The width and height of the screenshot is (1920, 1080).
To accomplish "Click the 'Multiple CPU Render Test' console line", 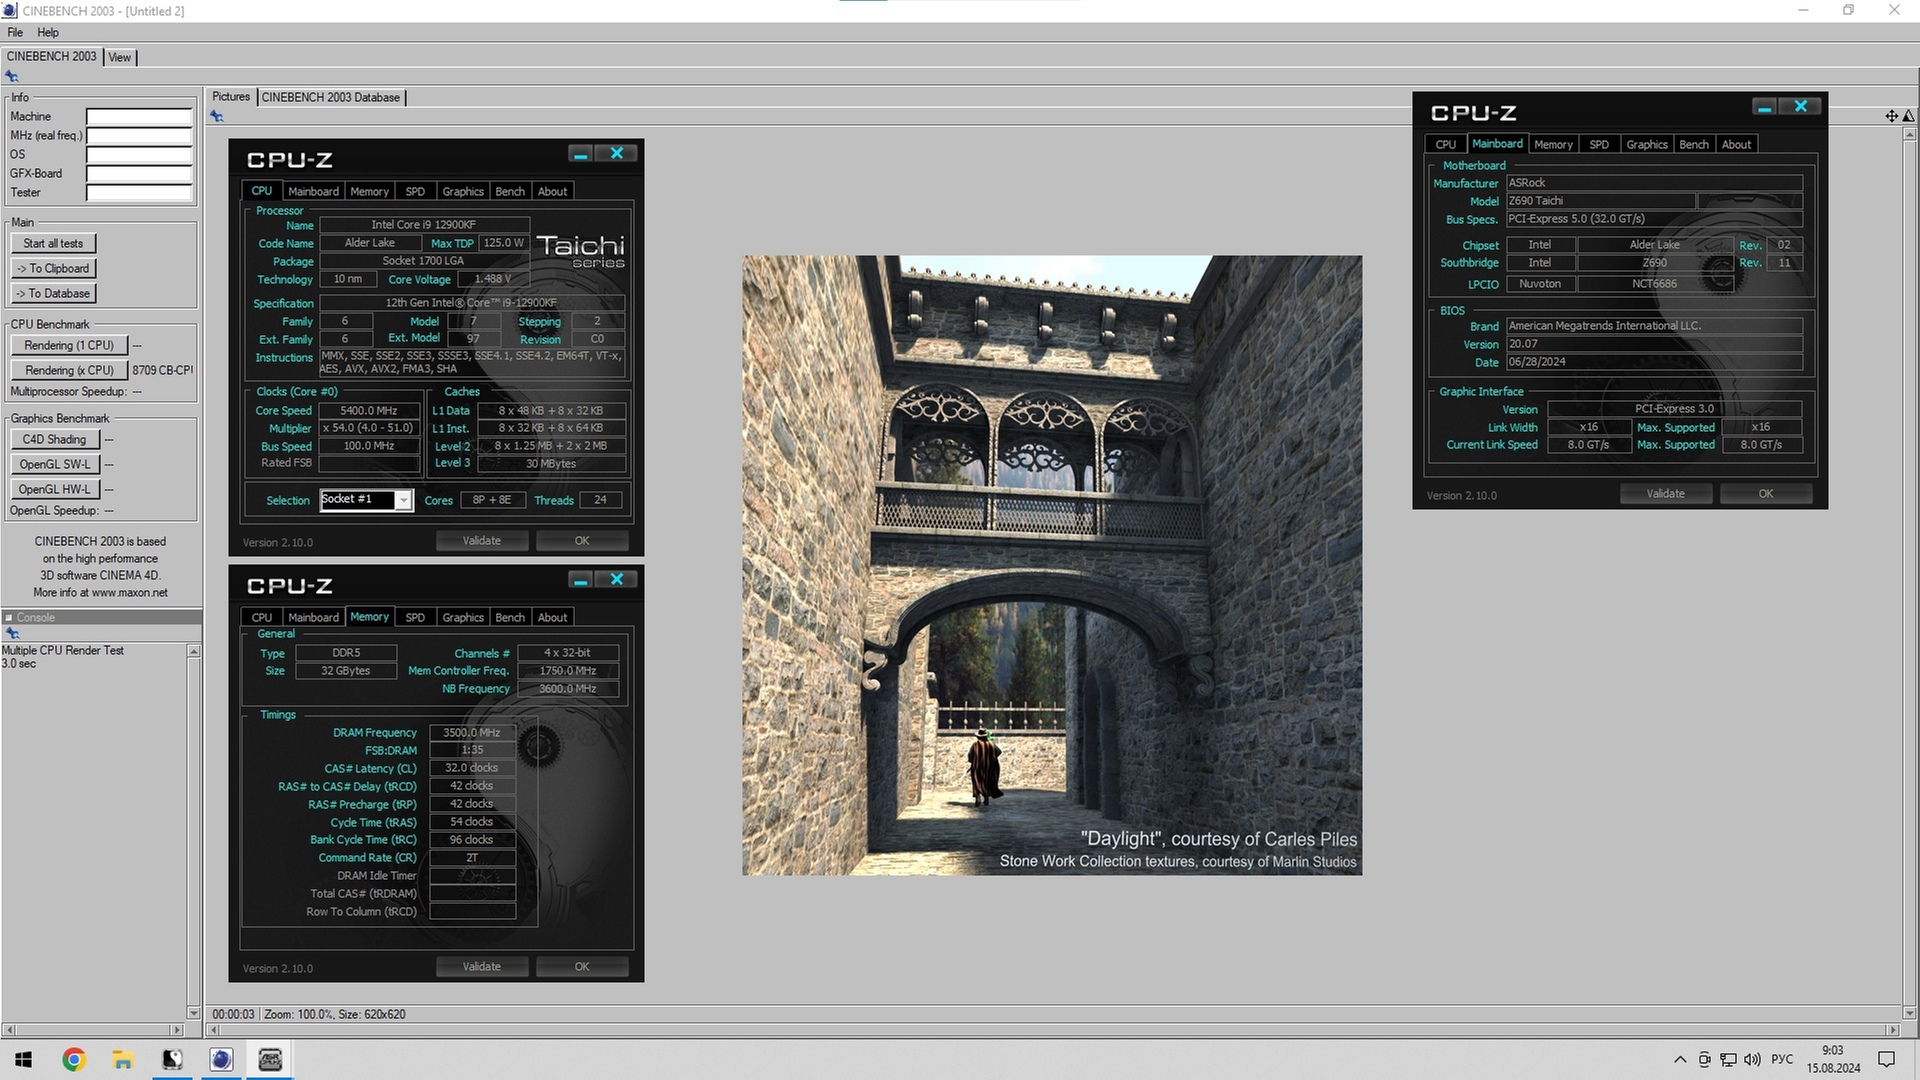I will point(63,651).
